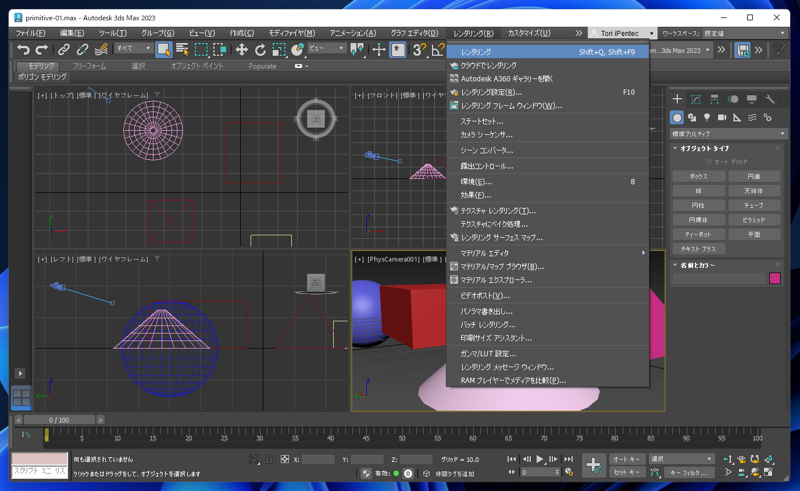Select the Lights category icon
800x491 pixels.
point(707,118)
